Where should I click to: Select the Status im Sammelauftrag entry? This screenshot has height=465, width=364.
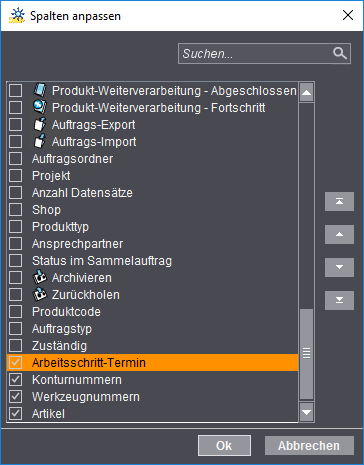(x=152, y=261)
